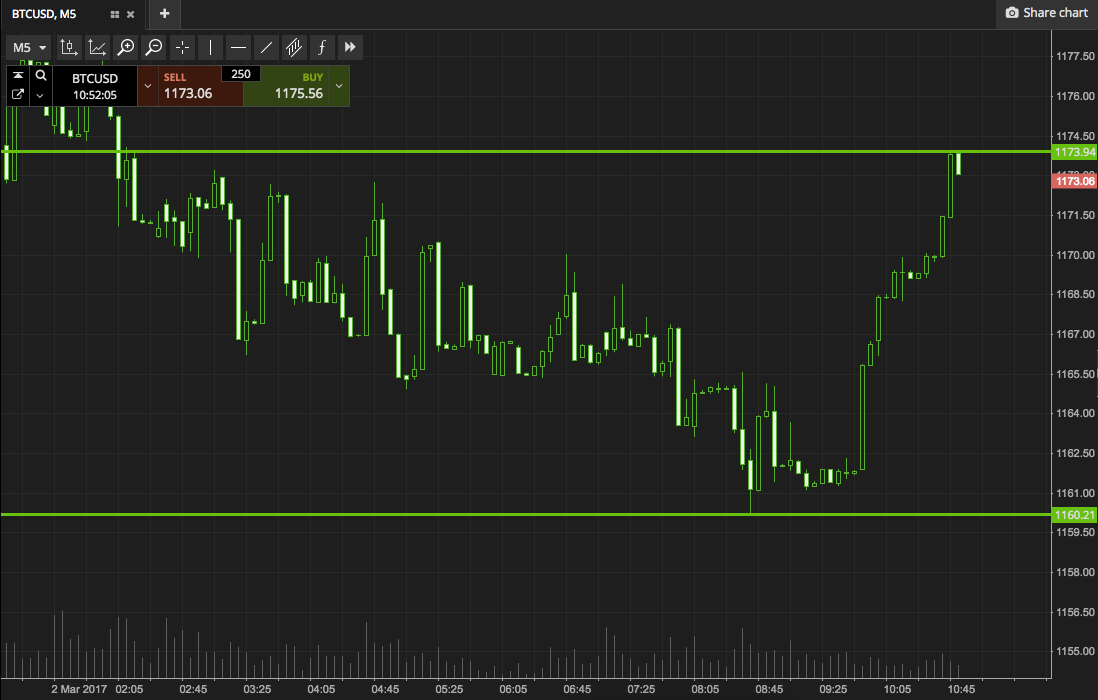Screen dimensions: 1098x700
Task: Select the line chart type icon
Action: pyautogui.click(x=97, y=48)
